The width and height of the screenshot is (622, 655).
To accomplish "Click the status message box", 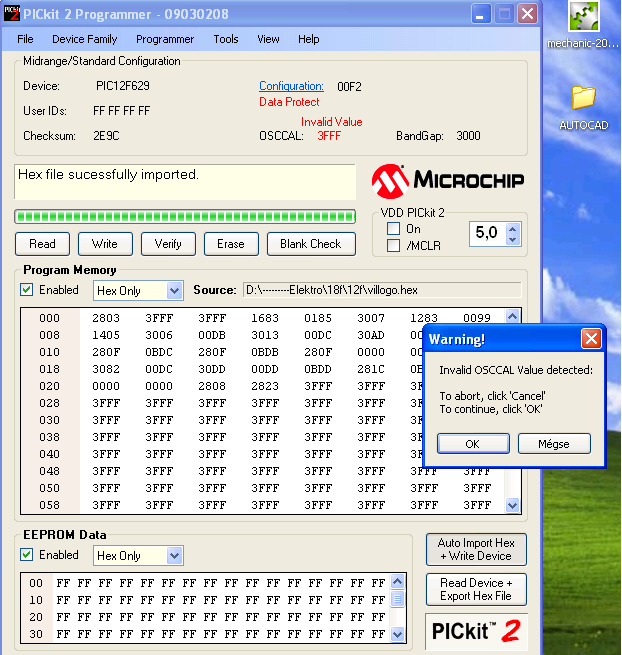I will click(x=185, y=182).
